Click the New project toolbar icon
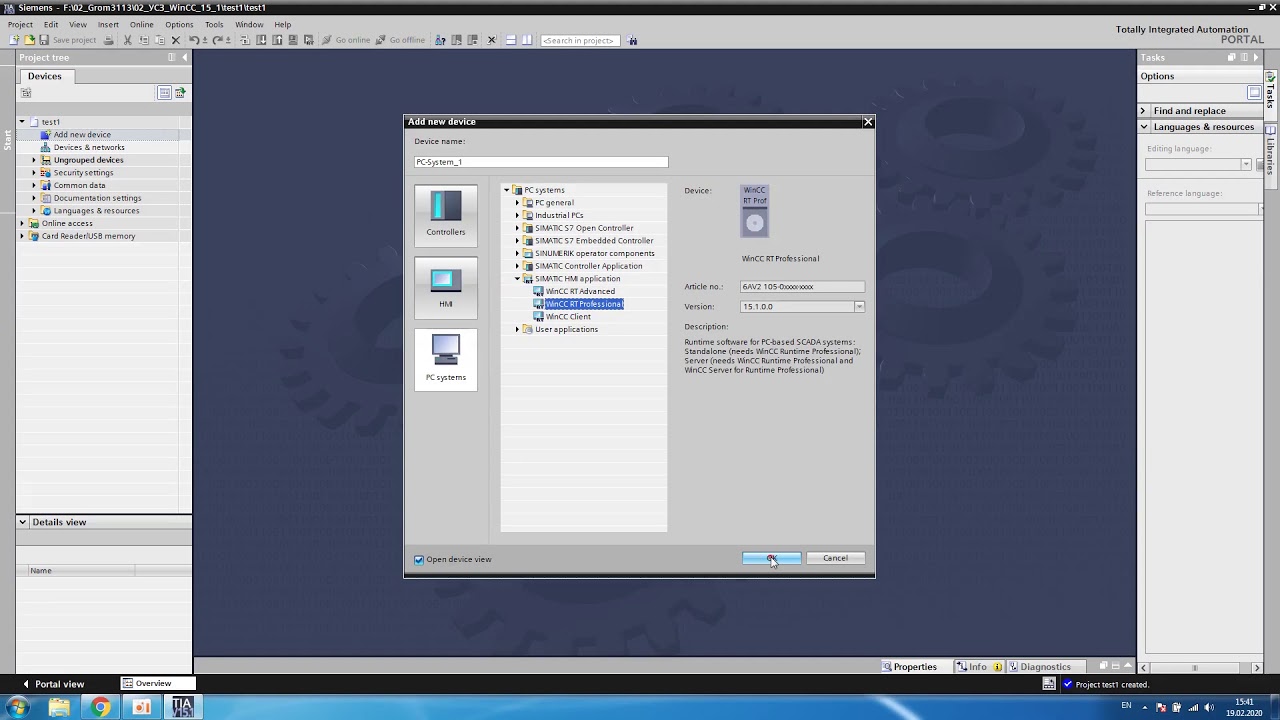The width and height of the screenshot is (1280, 720). 14,40
